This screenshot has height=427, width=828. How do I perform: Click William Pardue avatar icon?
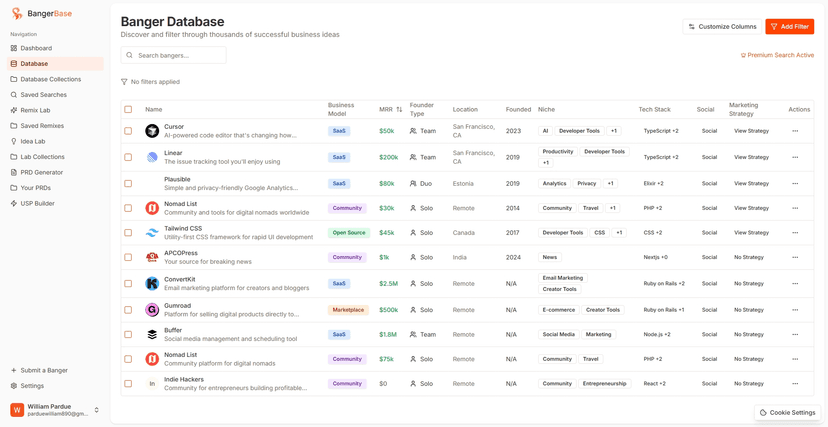[16, 410]
